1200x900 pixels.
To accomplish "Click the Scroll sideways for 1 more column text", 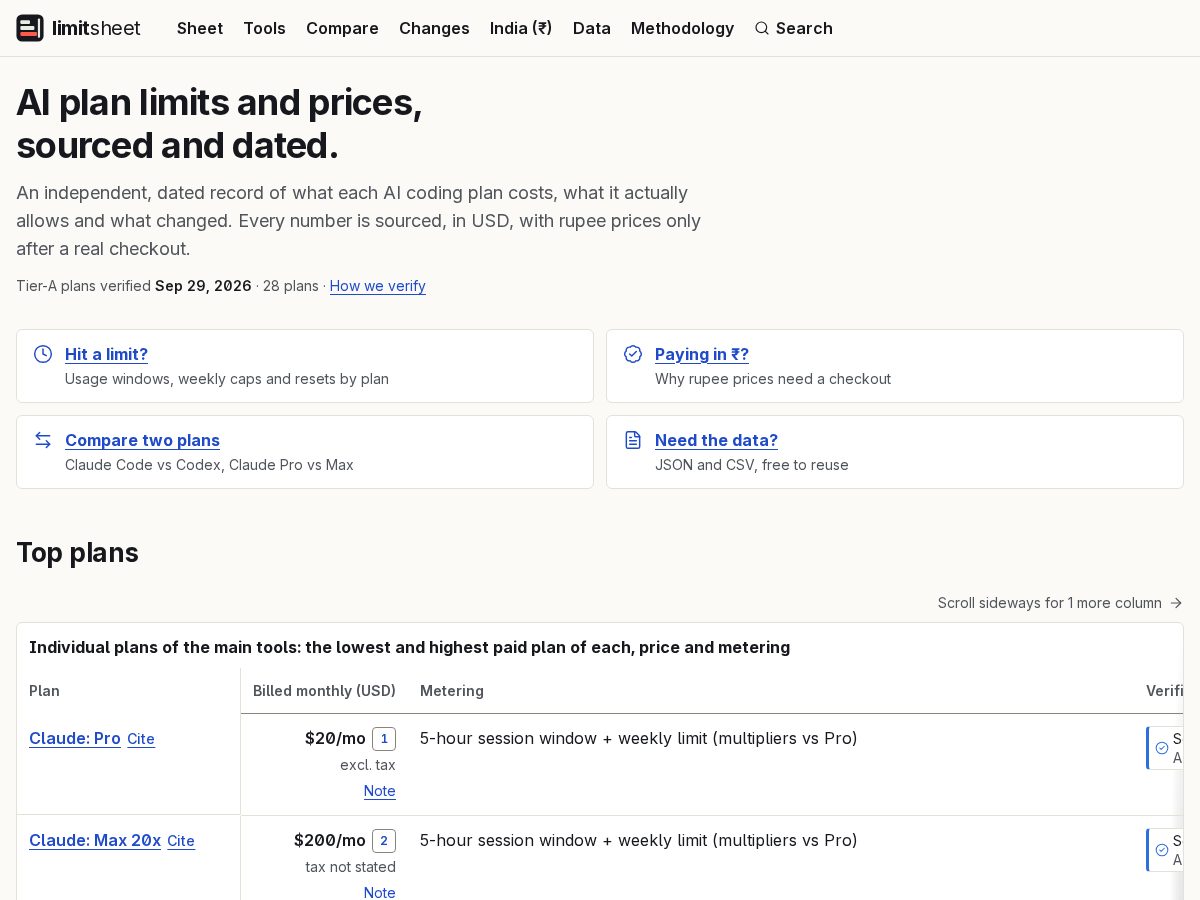I will 1050,603.
